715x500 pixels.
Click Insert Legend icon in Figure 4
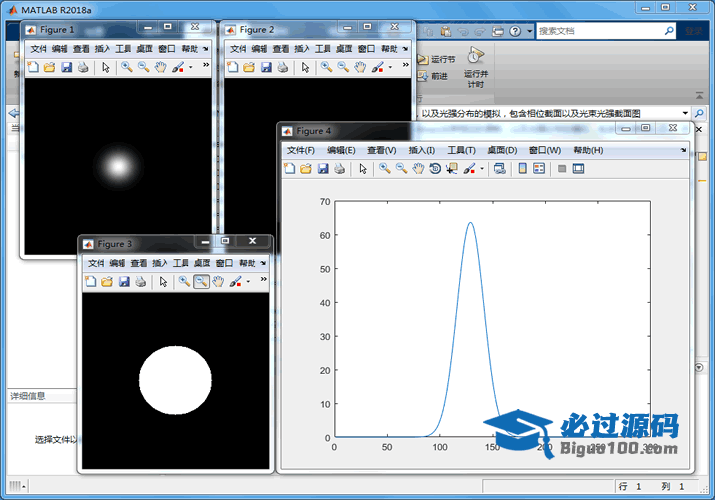pos(539,169)
